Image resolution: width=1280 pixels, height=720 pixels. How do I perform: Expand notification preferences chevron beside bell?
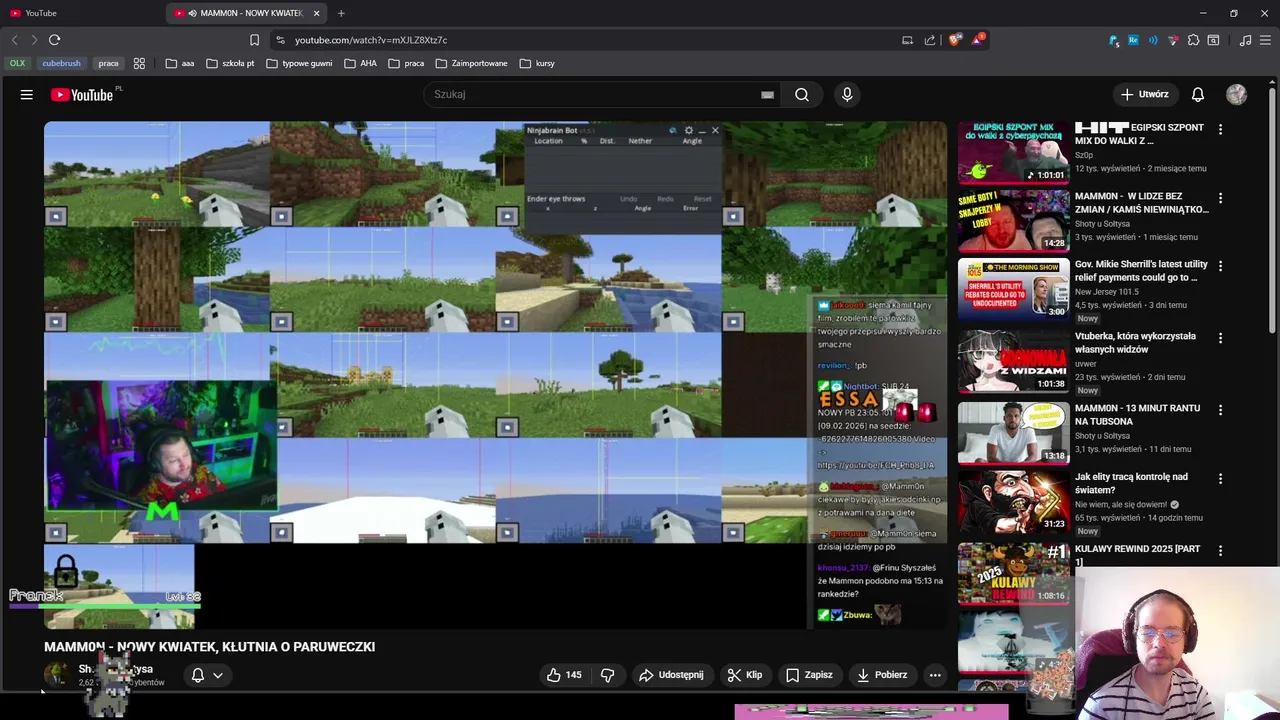[x=218, y=675]
